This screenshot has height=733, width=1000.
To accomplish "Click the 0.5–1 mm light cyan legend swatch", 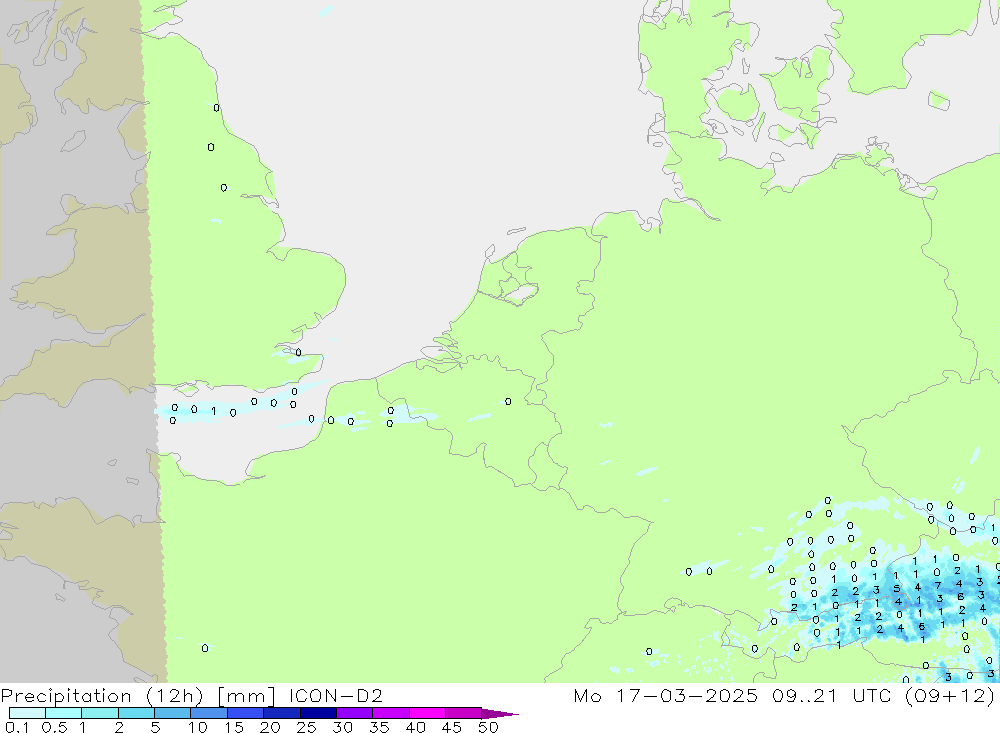I will click(63, 713).
